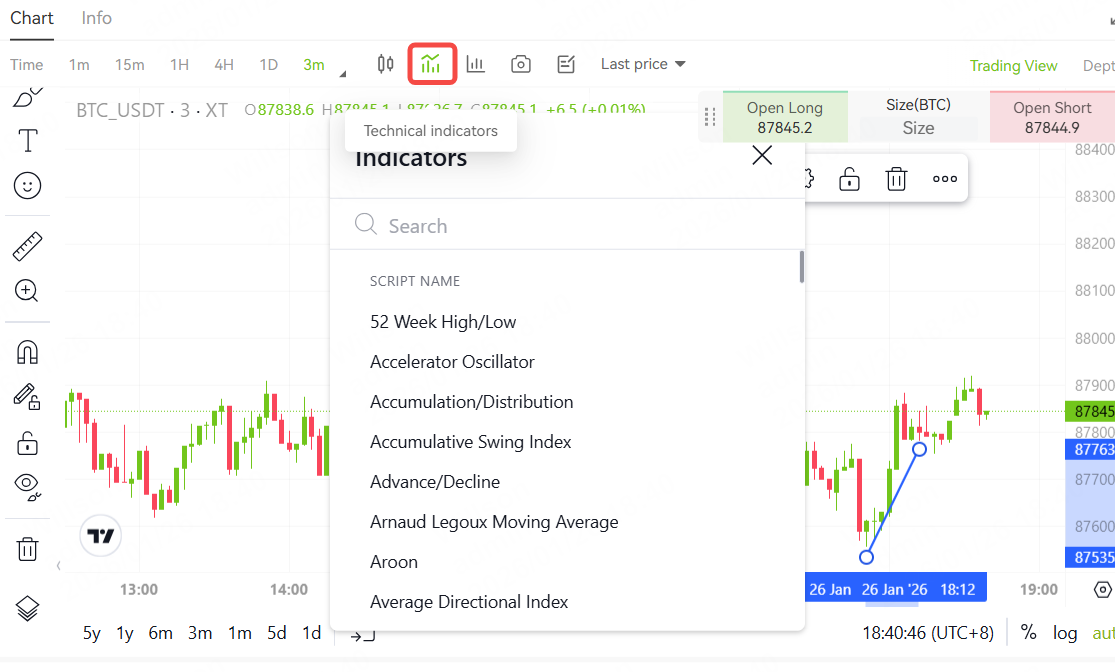Take a chart snapshot with camera icon
Viewport: 1115px width, 672px height.
[x=520, y=64]
